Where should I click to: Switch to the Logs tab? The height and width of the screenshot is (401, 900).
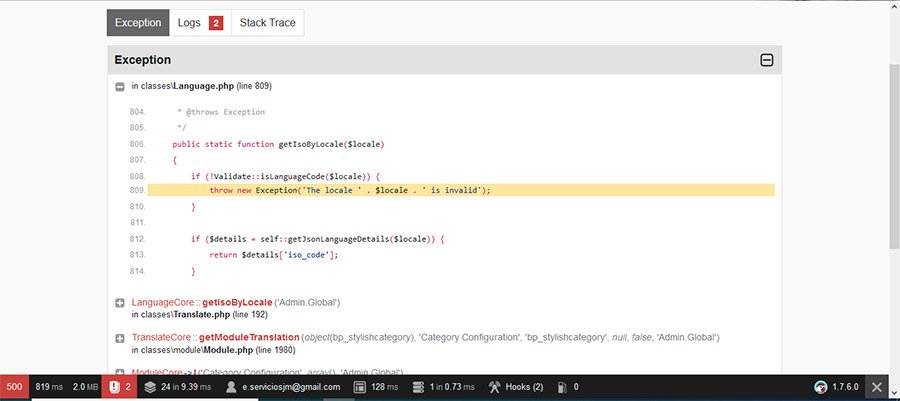click(200, 23)
